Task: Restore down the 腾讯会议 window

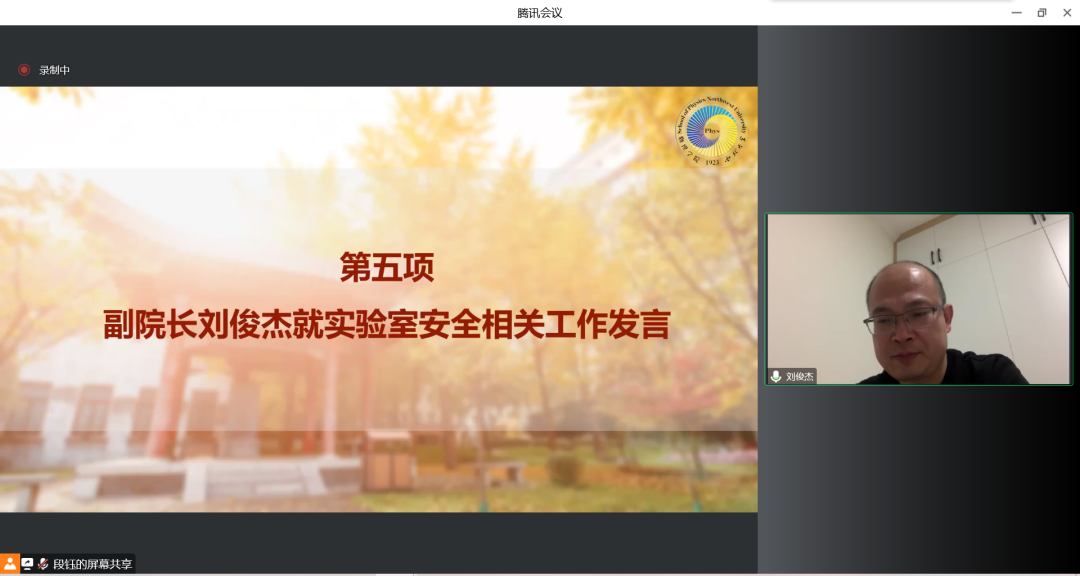Action: (x=1041, y=13)
